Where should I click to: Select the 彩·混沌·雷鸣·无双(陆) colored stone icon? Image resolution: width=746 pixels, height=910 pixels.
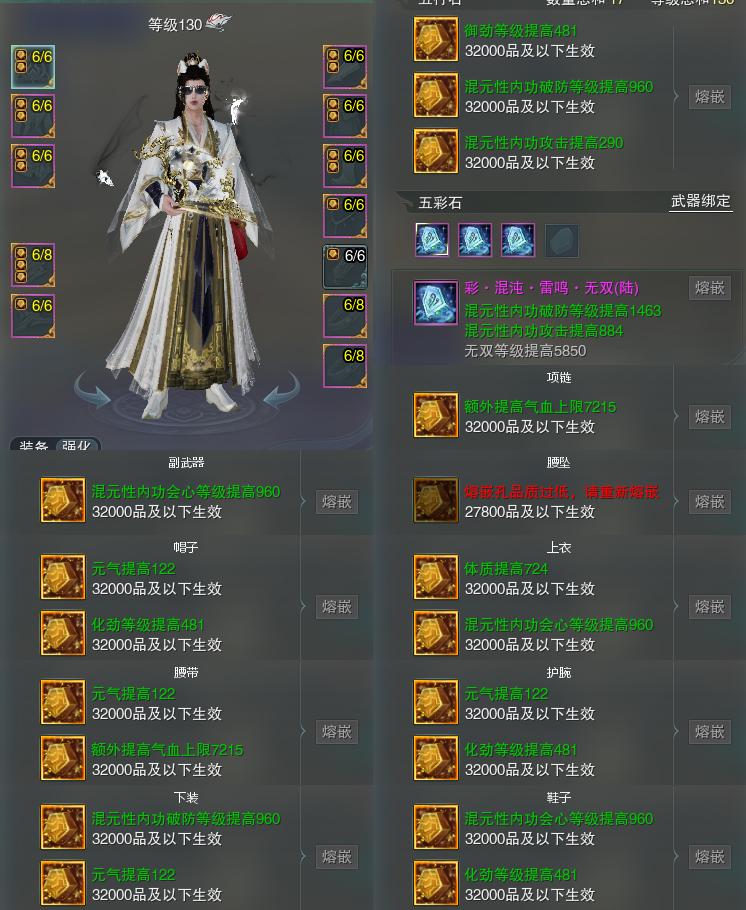pos(435,303)
